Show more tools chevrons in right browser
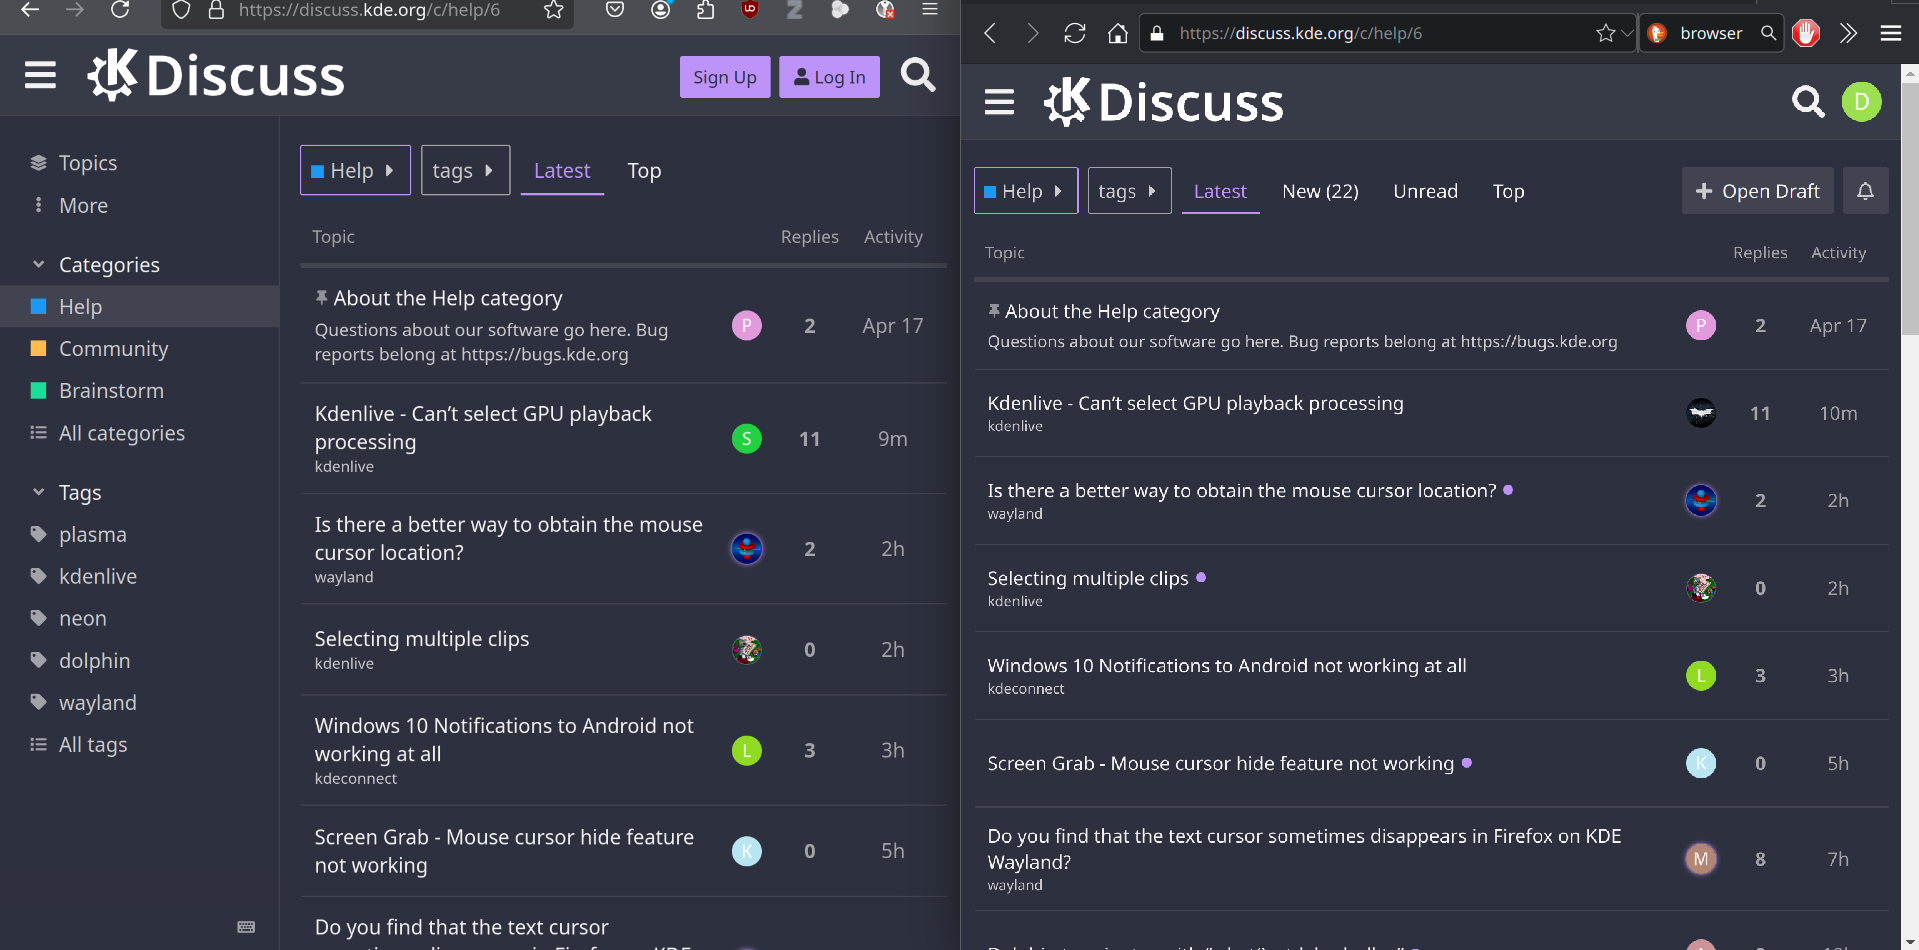 [1848, 33]
